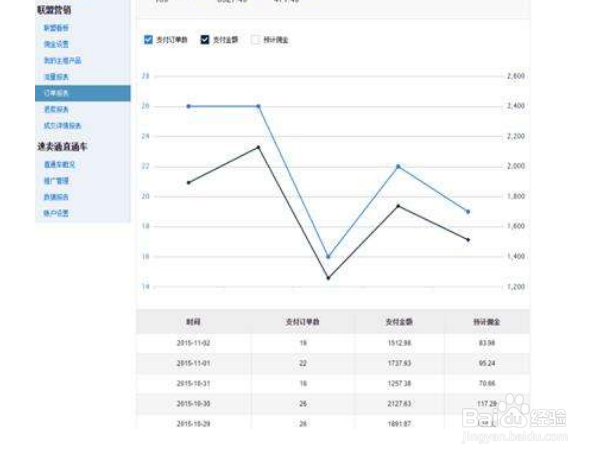Click the amount cell 1257.38
This screenshot has height=458, width=603.
399,383
